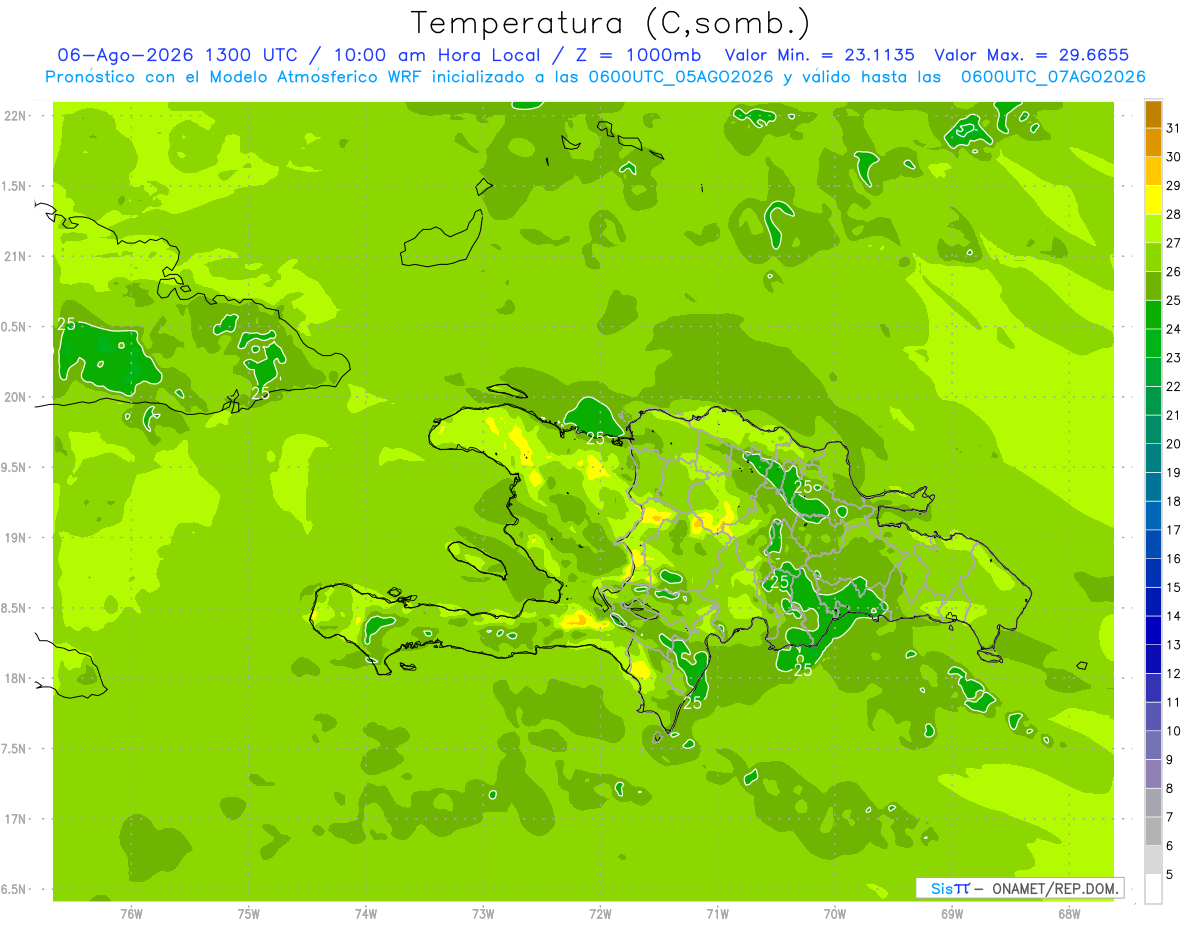This screenshot has width=1200, height=927.
Task: Pick the yellow swatch between 28 and 29
Action: click(1153, 200)
